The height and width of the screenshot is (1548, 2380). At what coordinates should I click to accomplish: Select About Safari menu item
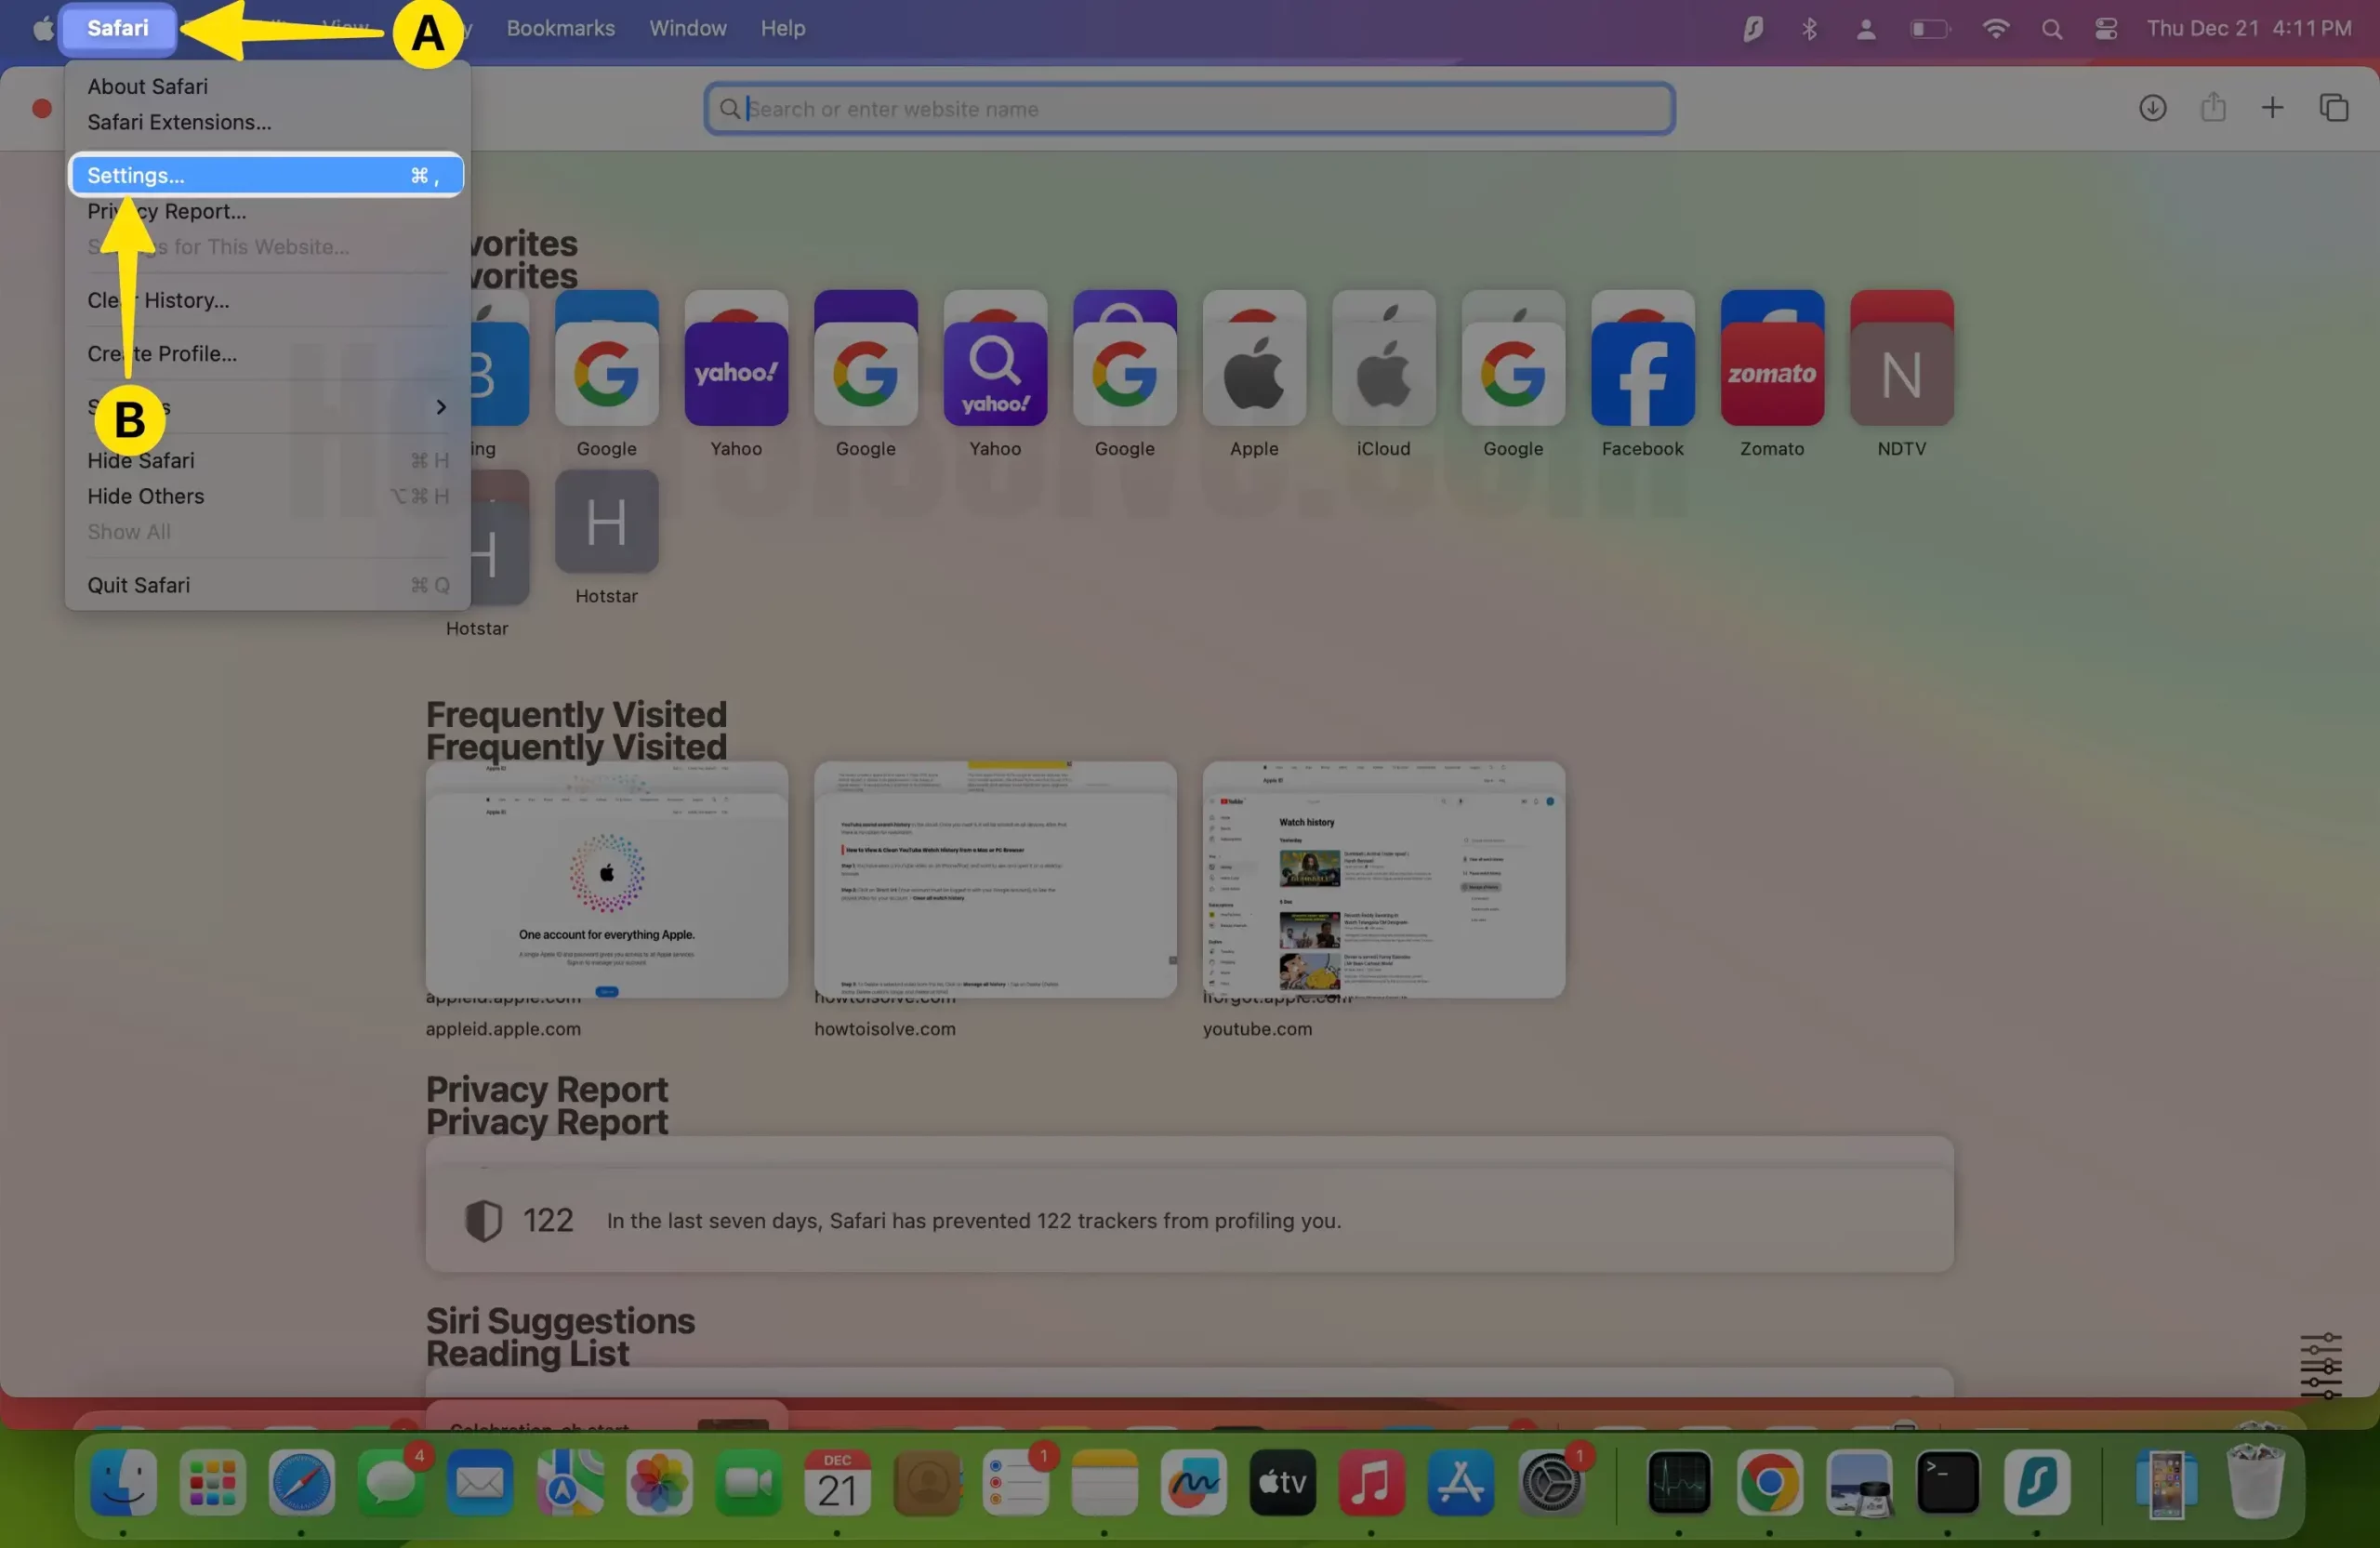click(x=147, y=86)
